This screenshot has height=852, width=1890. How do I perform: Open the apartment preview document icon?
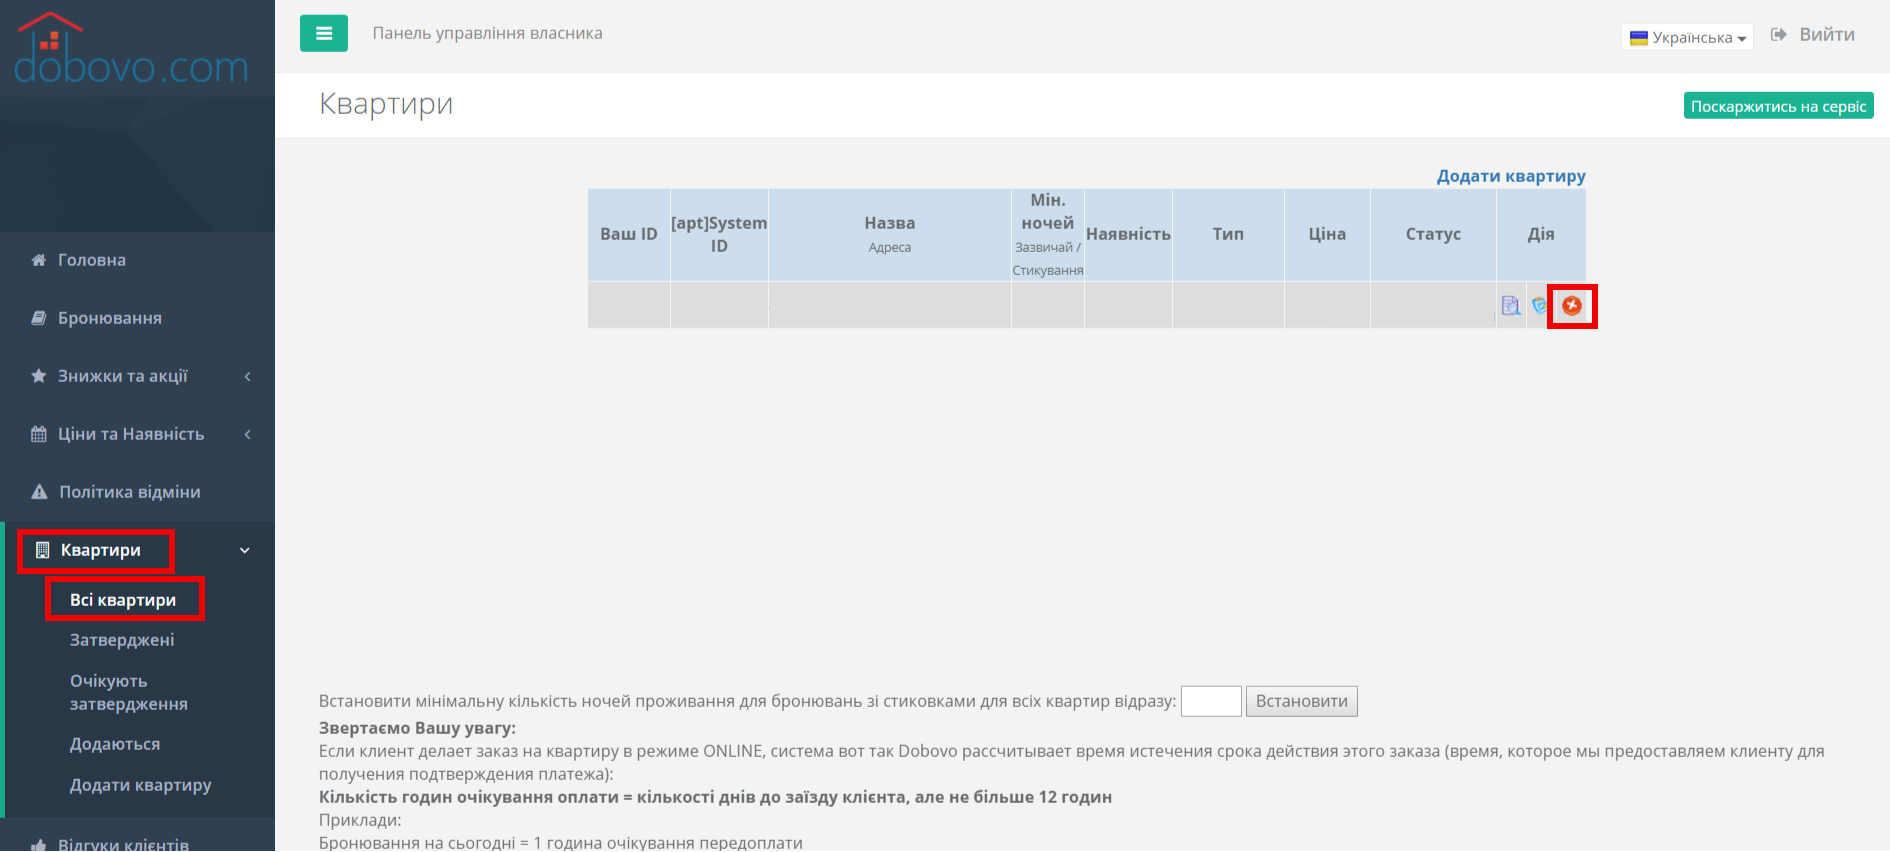[x=1511, y=306]
